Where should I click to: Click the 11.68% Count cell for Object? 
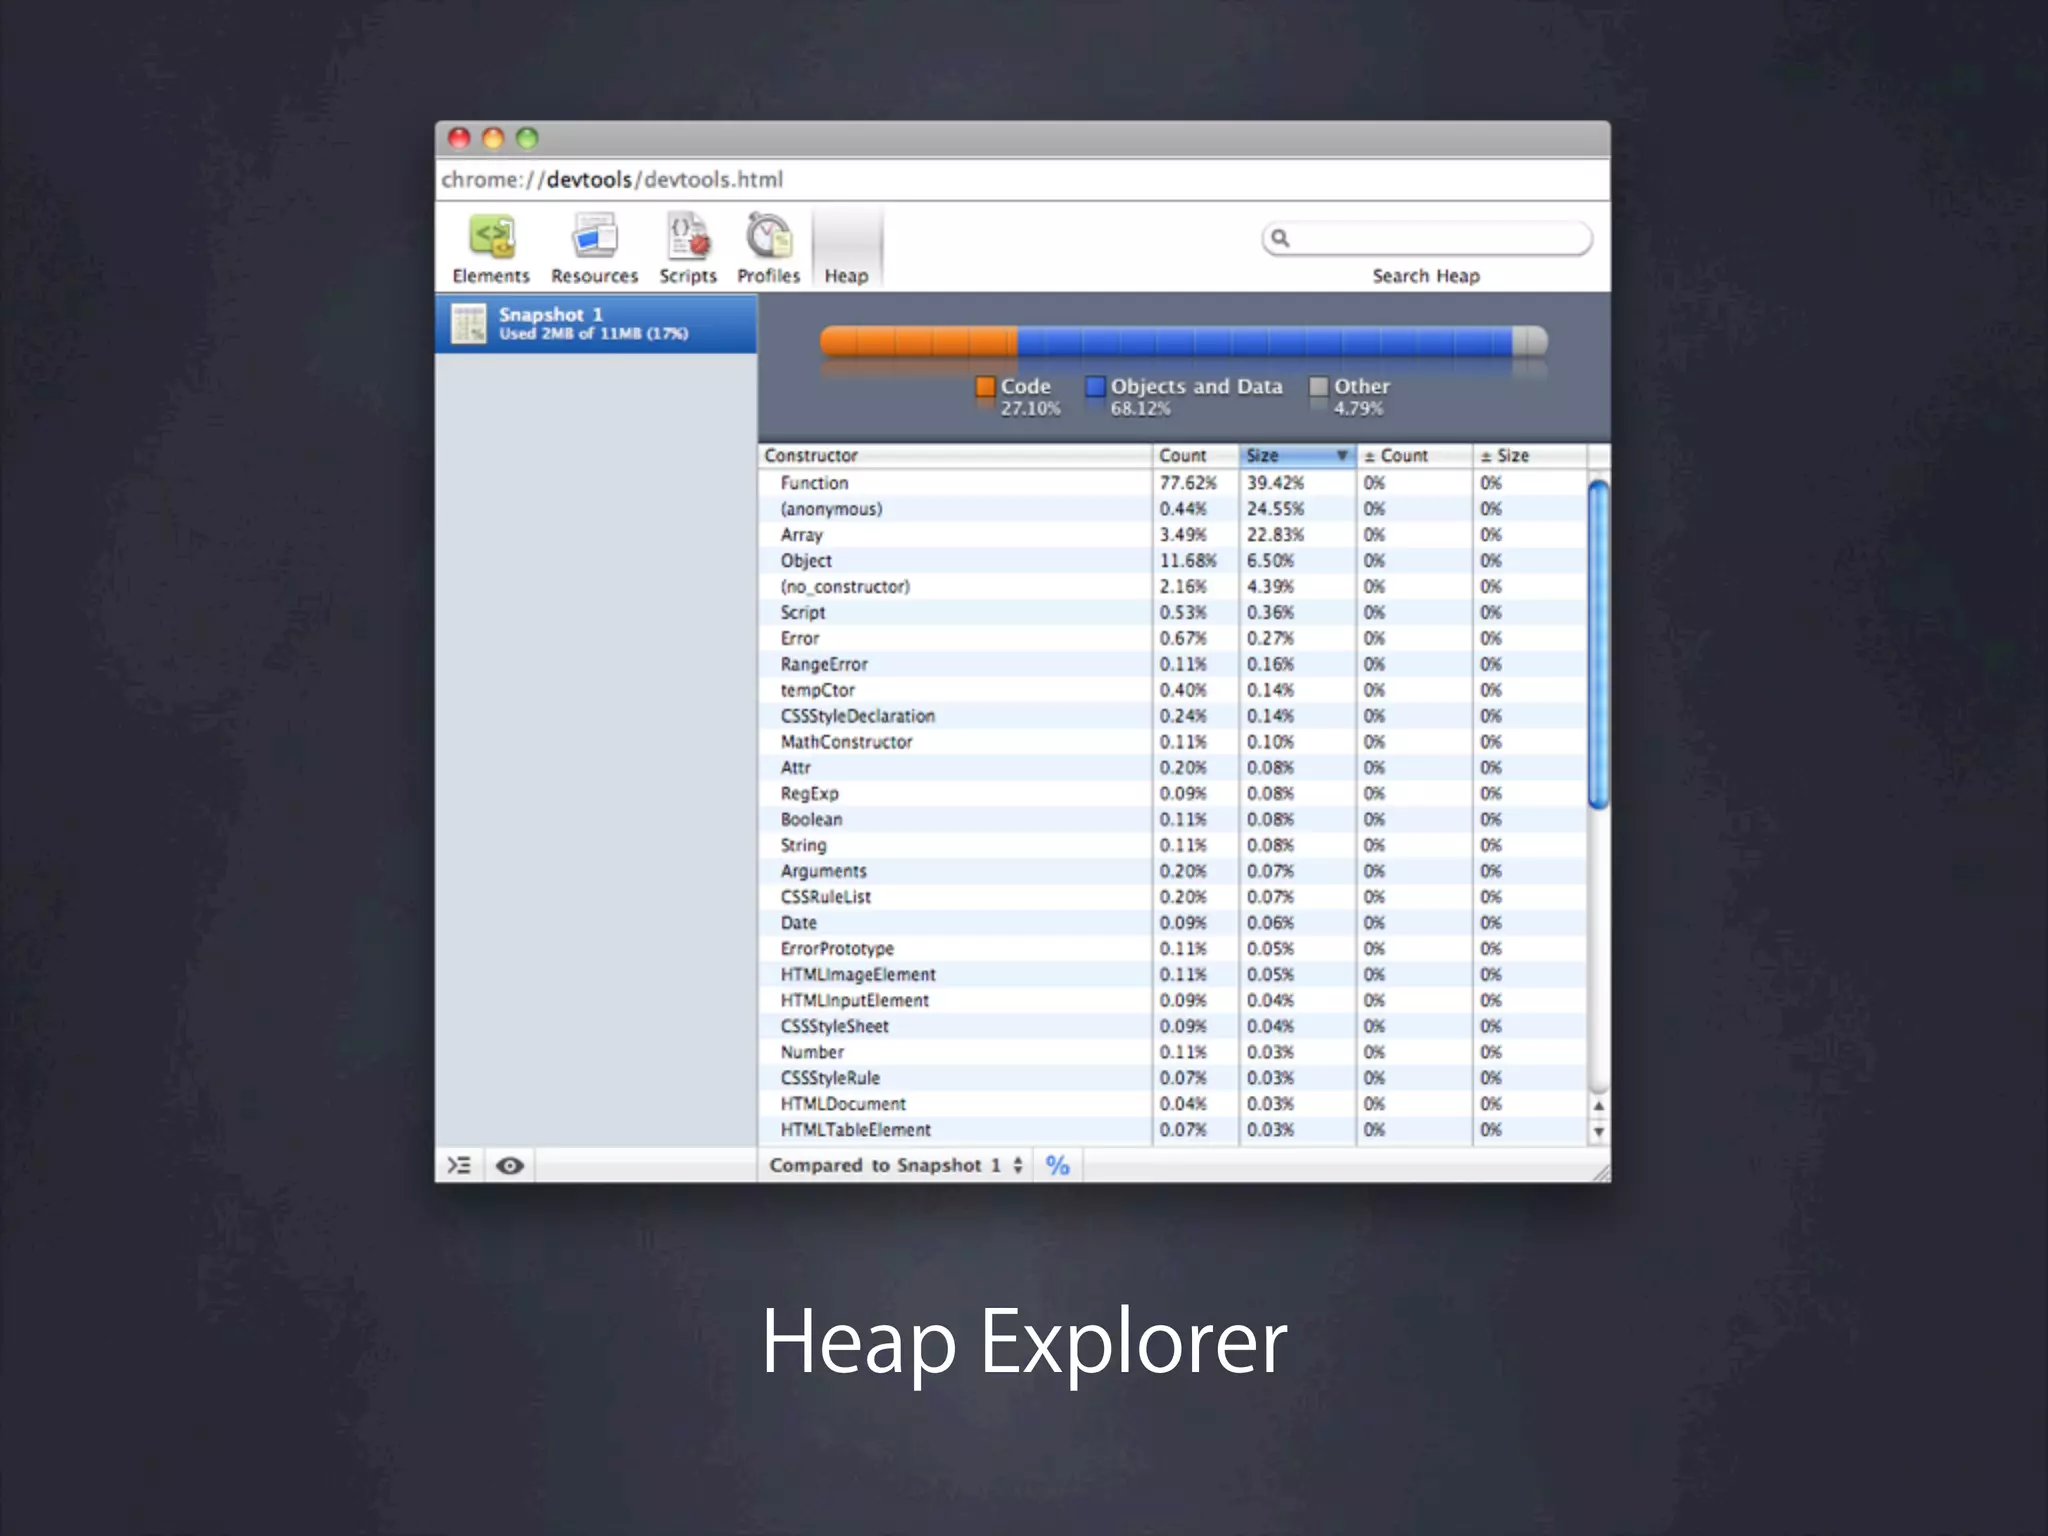click(x=1195, y=561)
